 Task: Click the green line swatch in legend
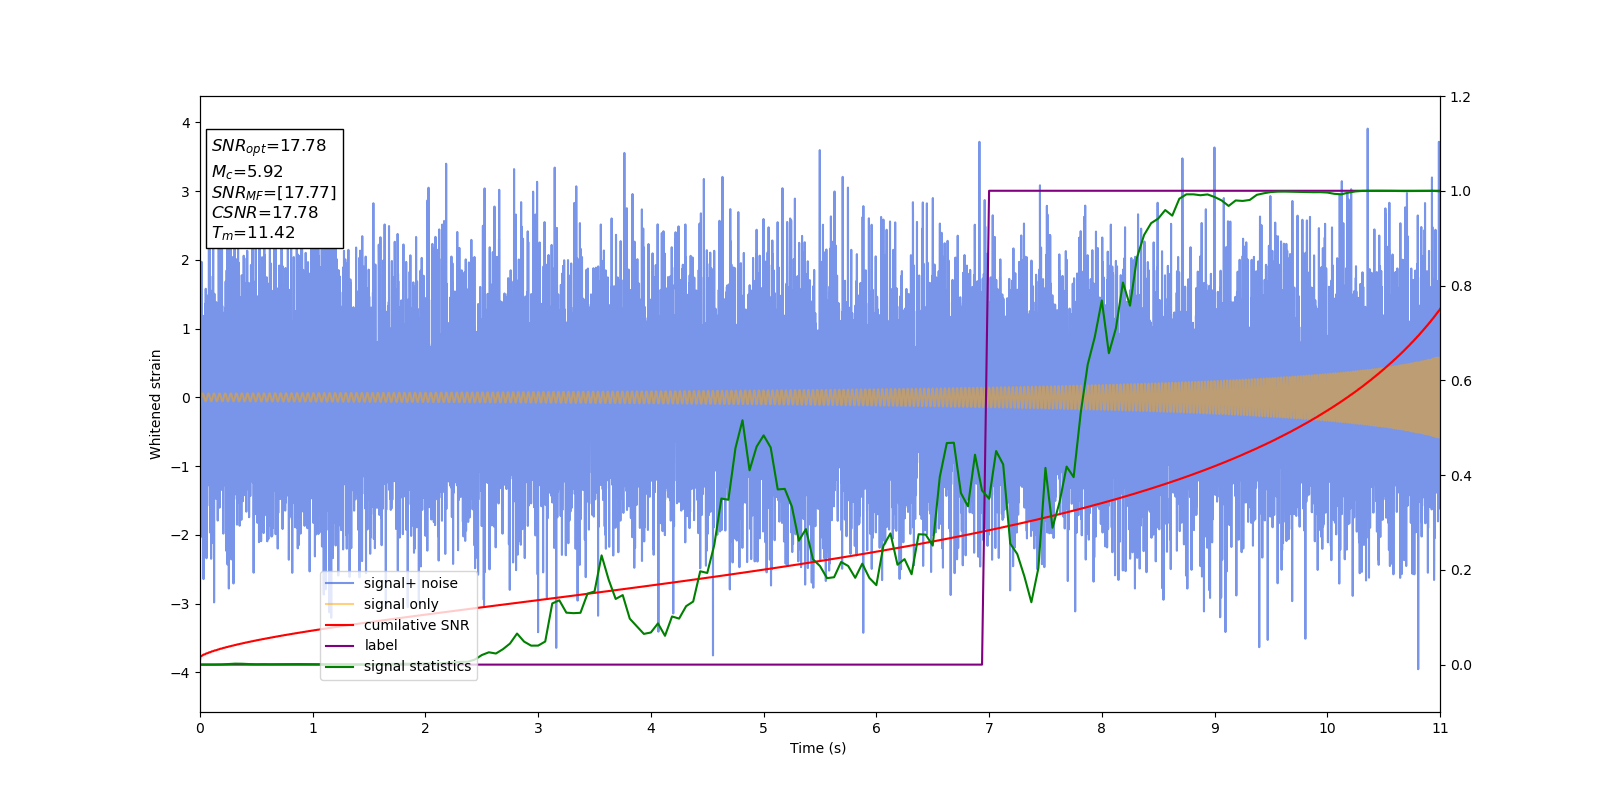[340, 667]
